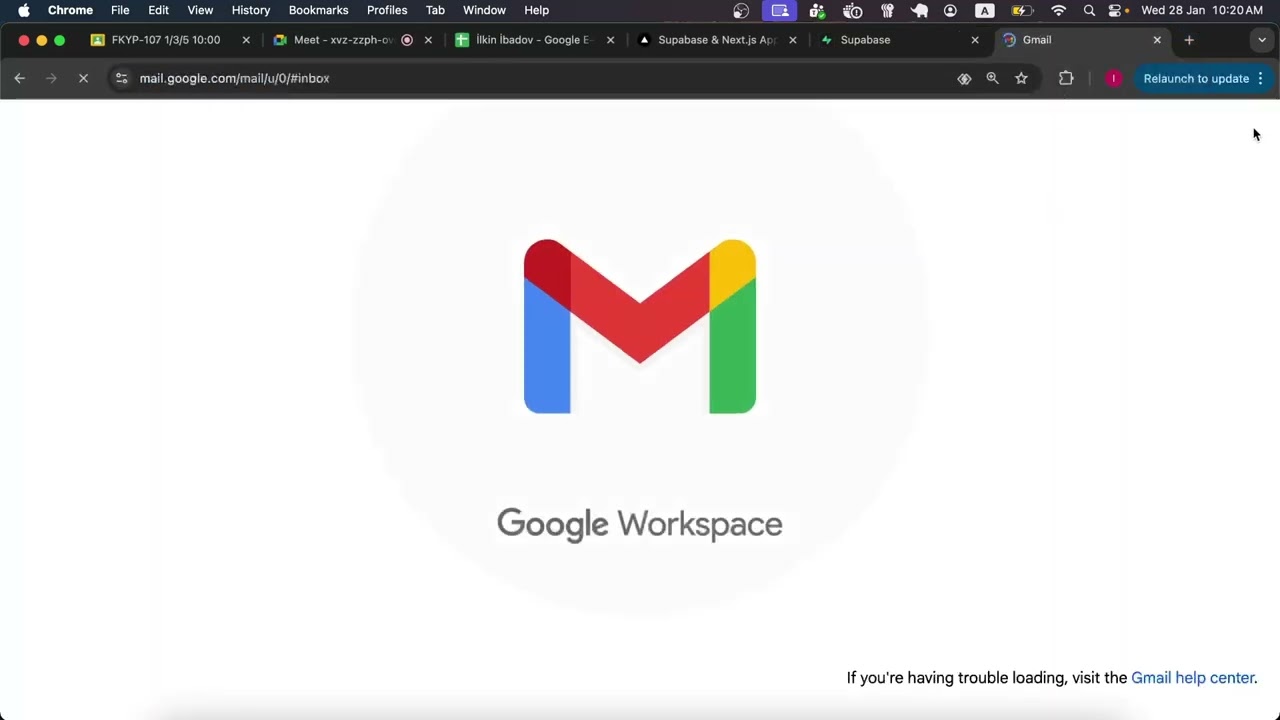
Task: Open the Help menu
Action: [536, 10]
